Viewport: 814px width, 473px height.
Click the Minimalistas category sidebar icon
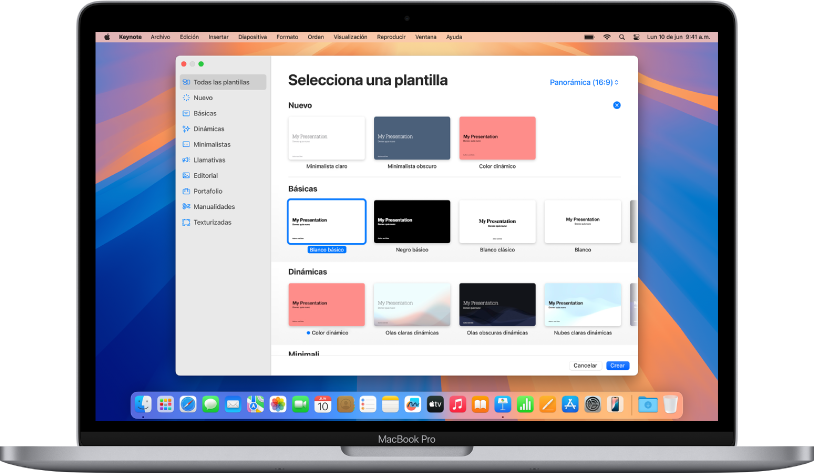186,144
